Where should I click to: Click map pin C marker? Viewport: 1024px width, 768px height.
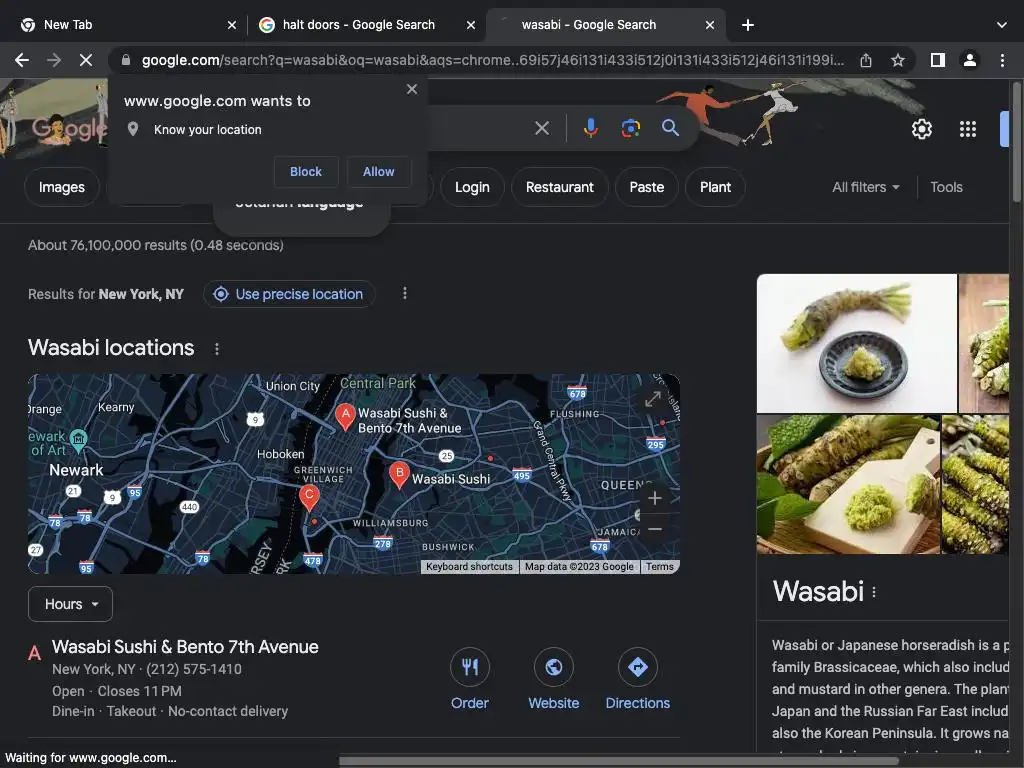click(x=309, y=497)
